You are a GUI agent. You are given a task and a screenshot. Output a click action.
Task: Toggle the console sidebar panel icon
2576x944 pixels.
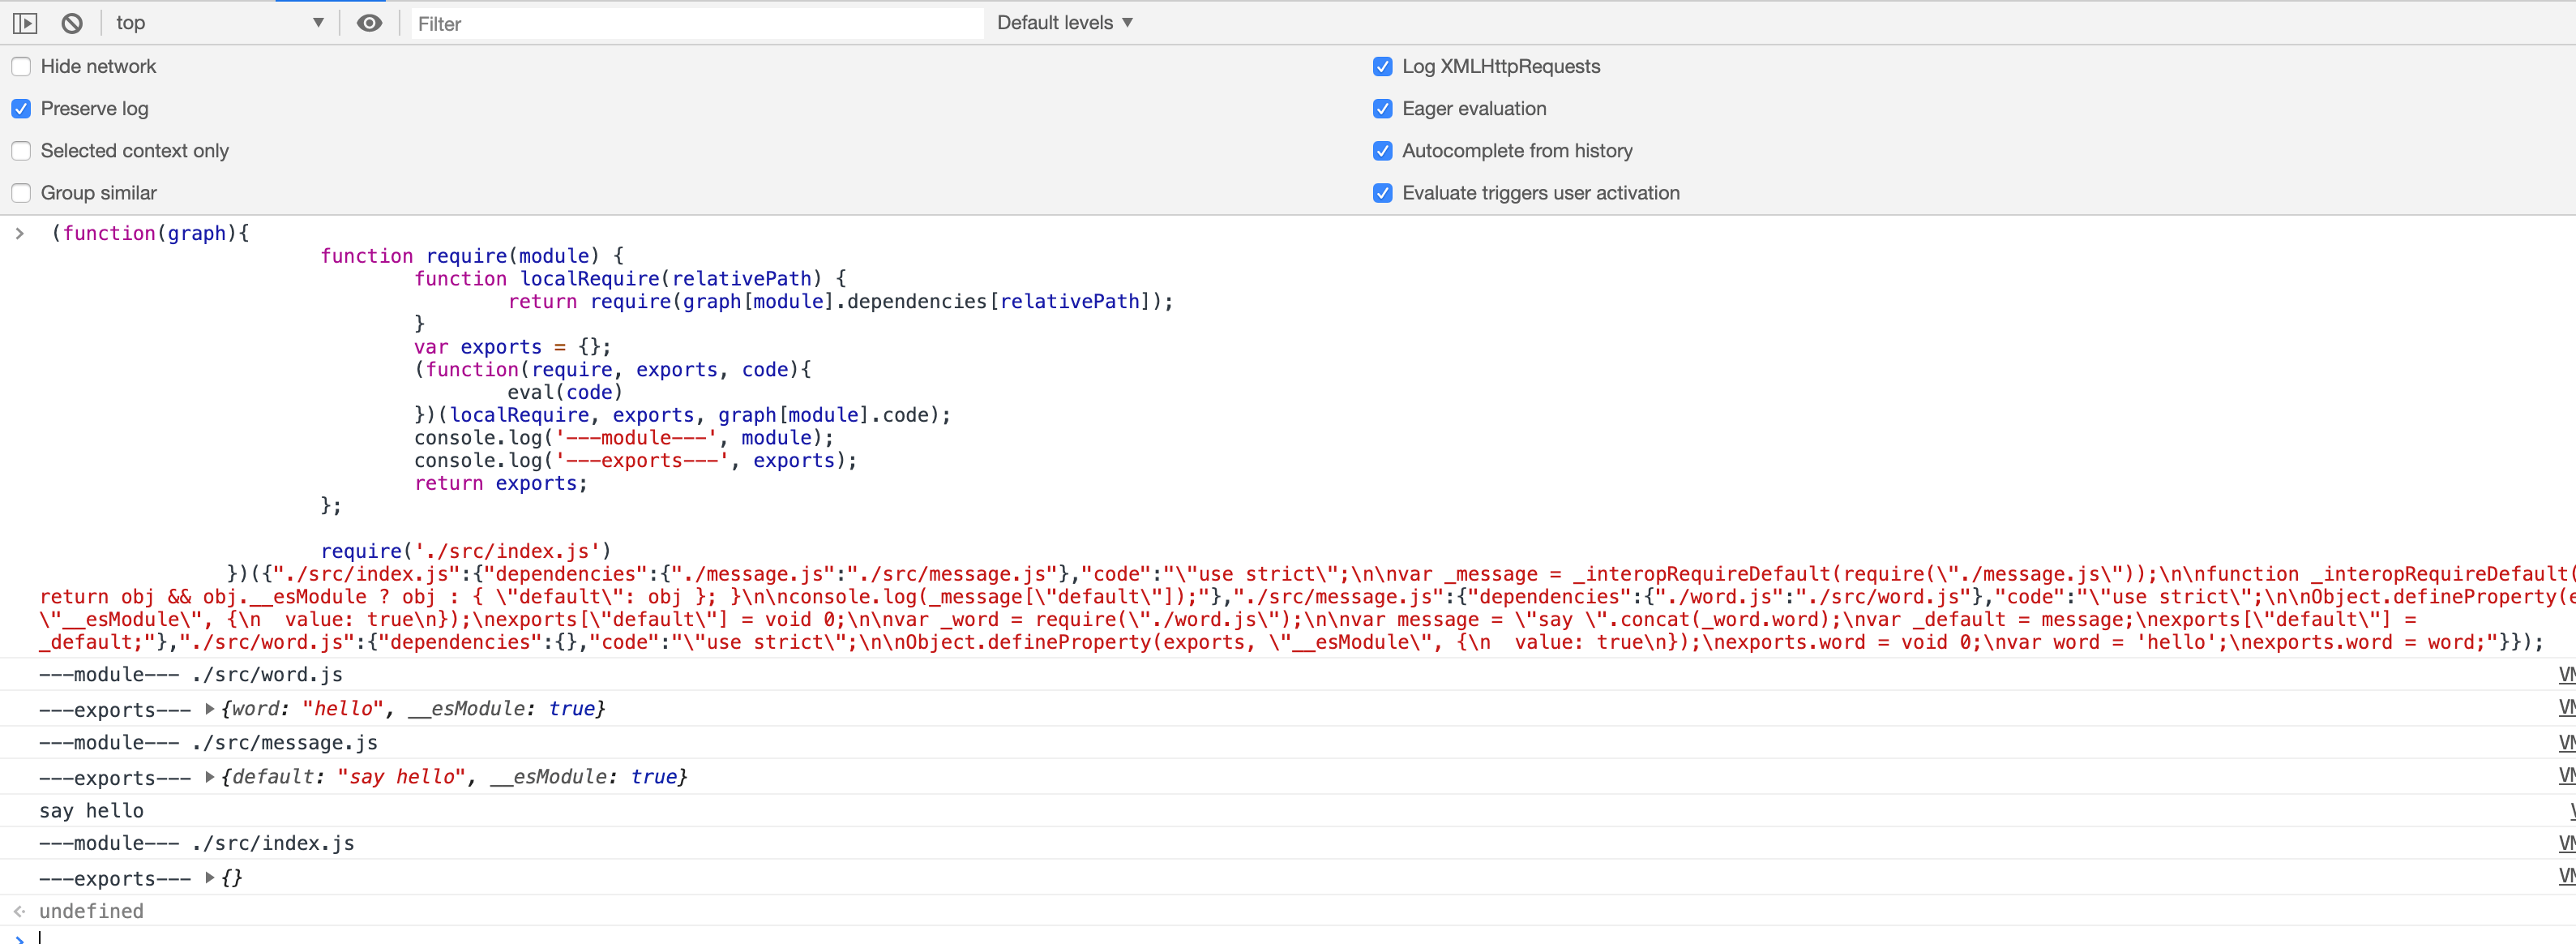25,23
